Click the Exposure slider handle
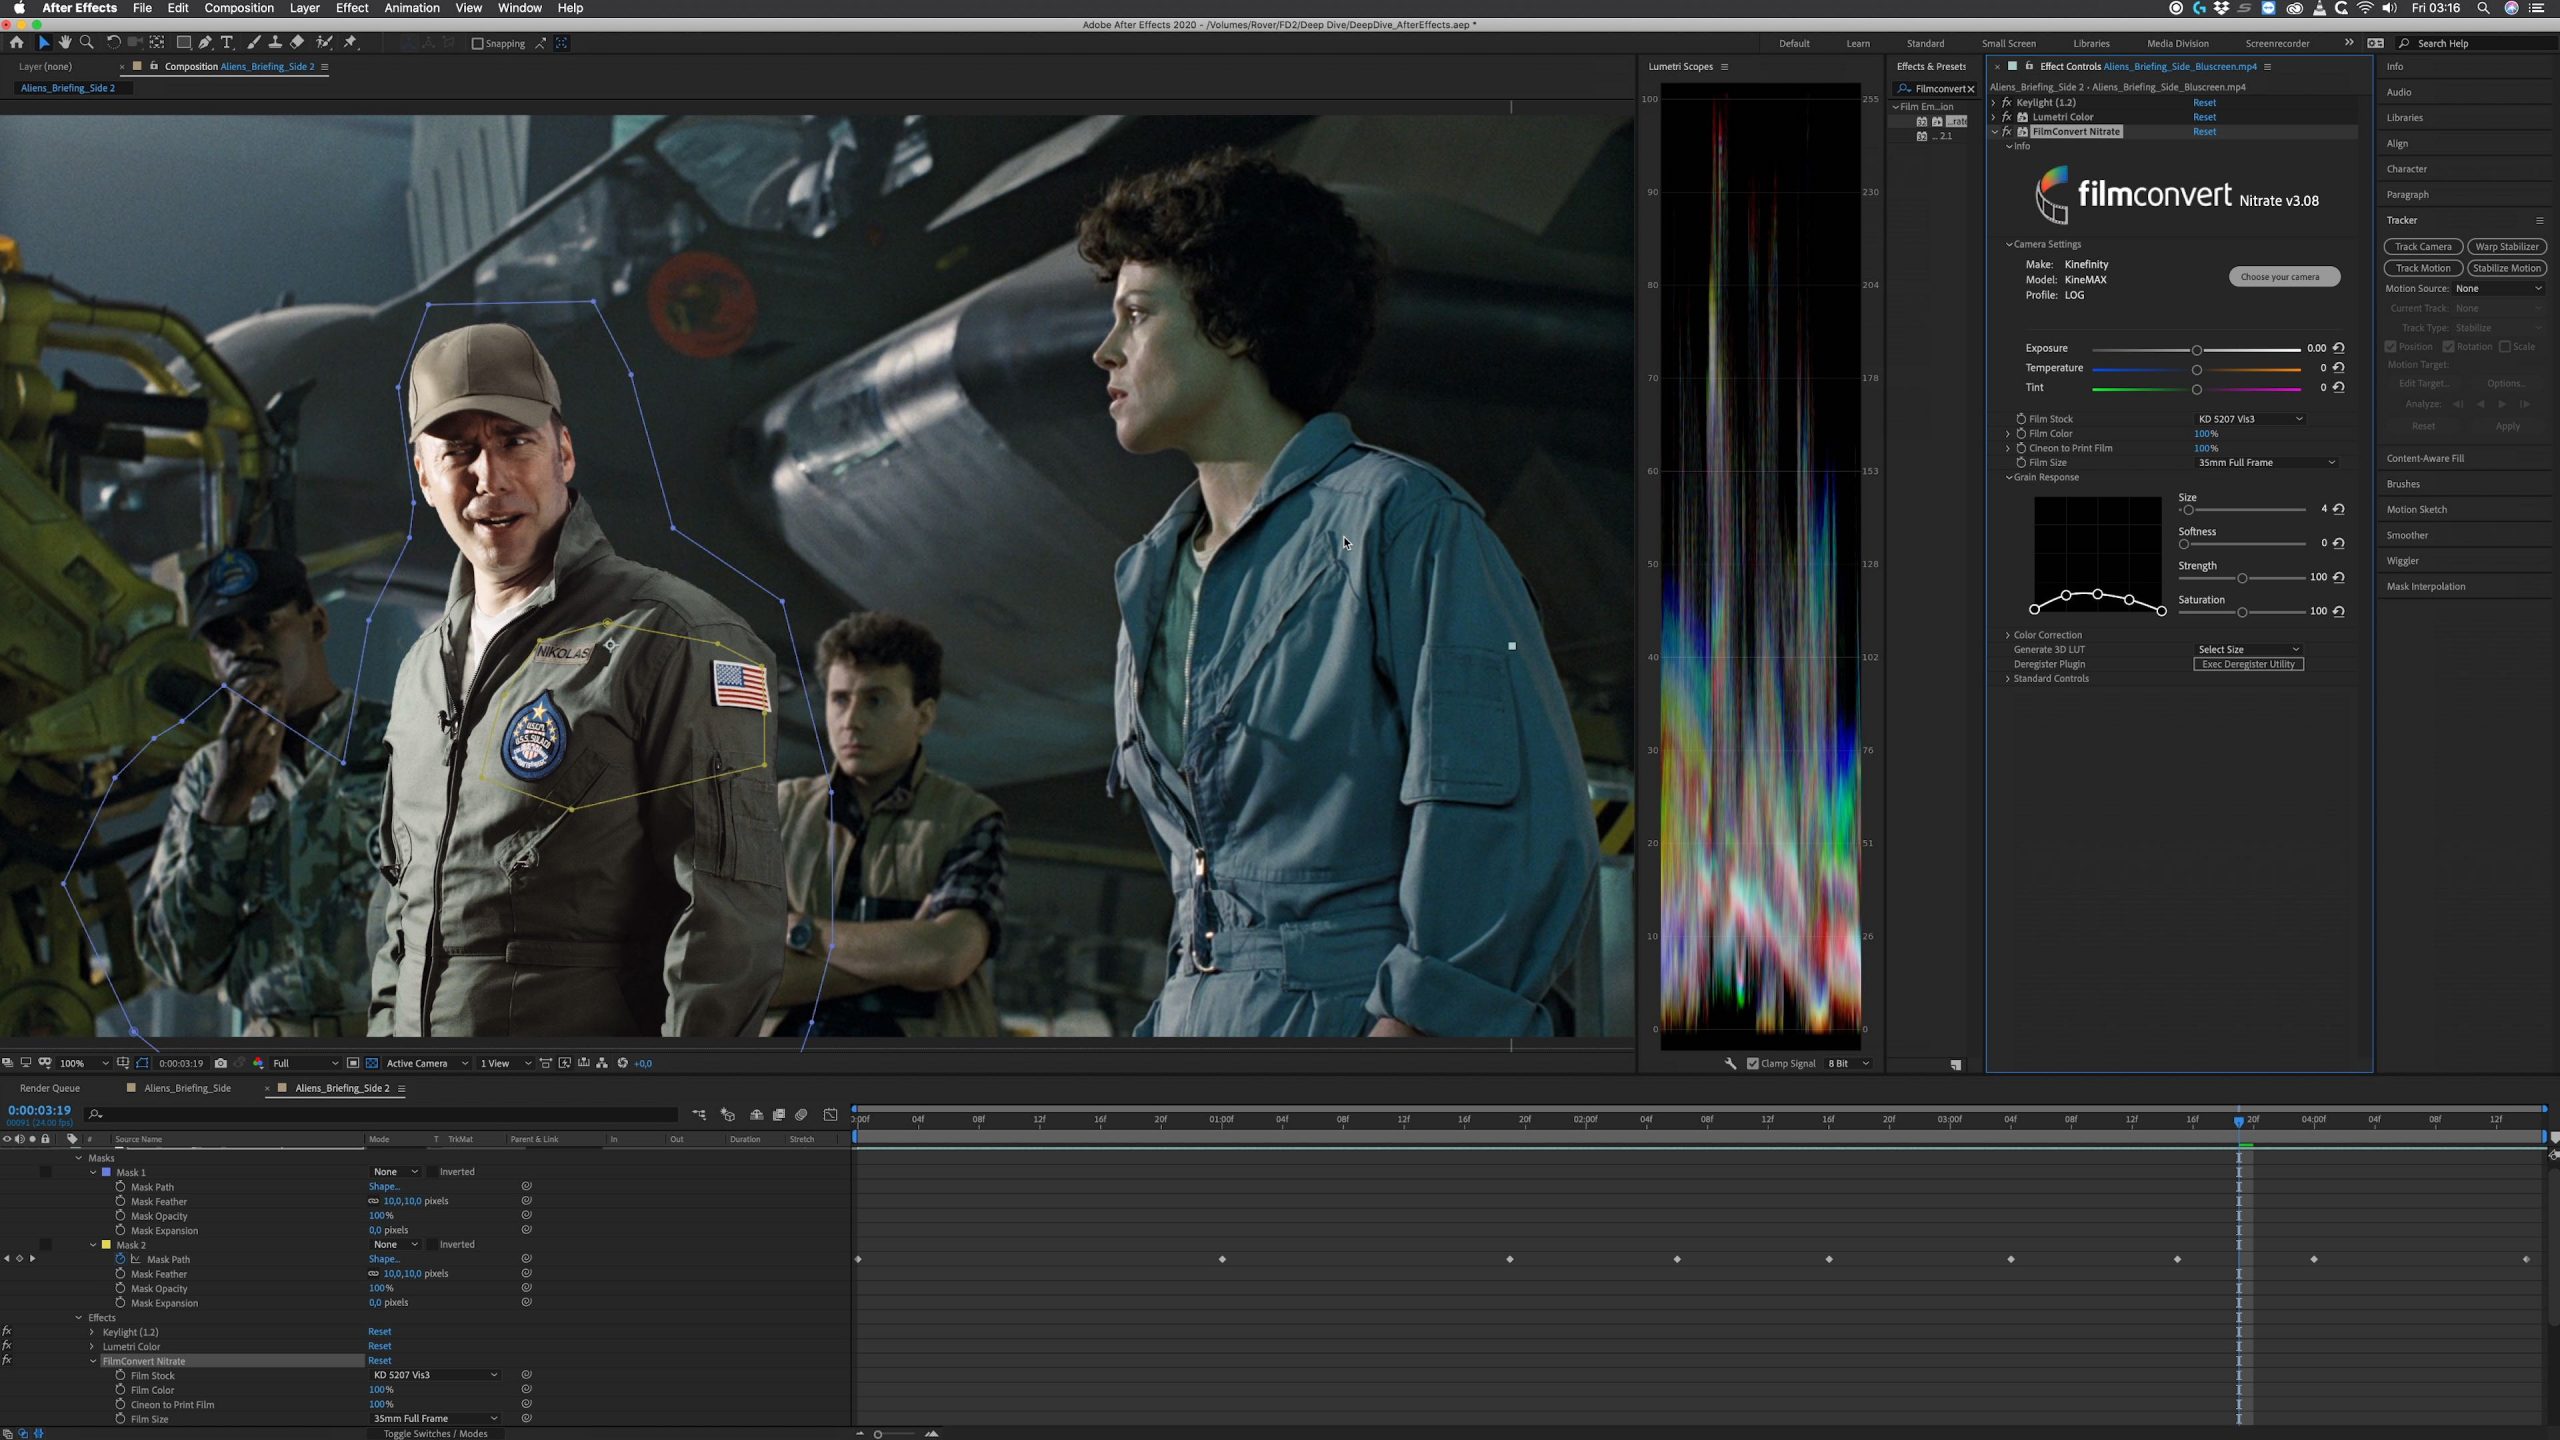2560x1440 pixels. click(x=2197, y=350)
